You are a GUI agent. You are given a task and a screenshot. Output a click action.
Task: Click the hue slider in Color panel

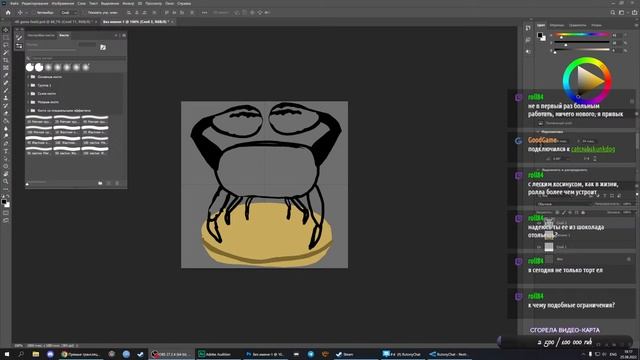coord(582,35)
